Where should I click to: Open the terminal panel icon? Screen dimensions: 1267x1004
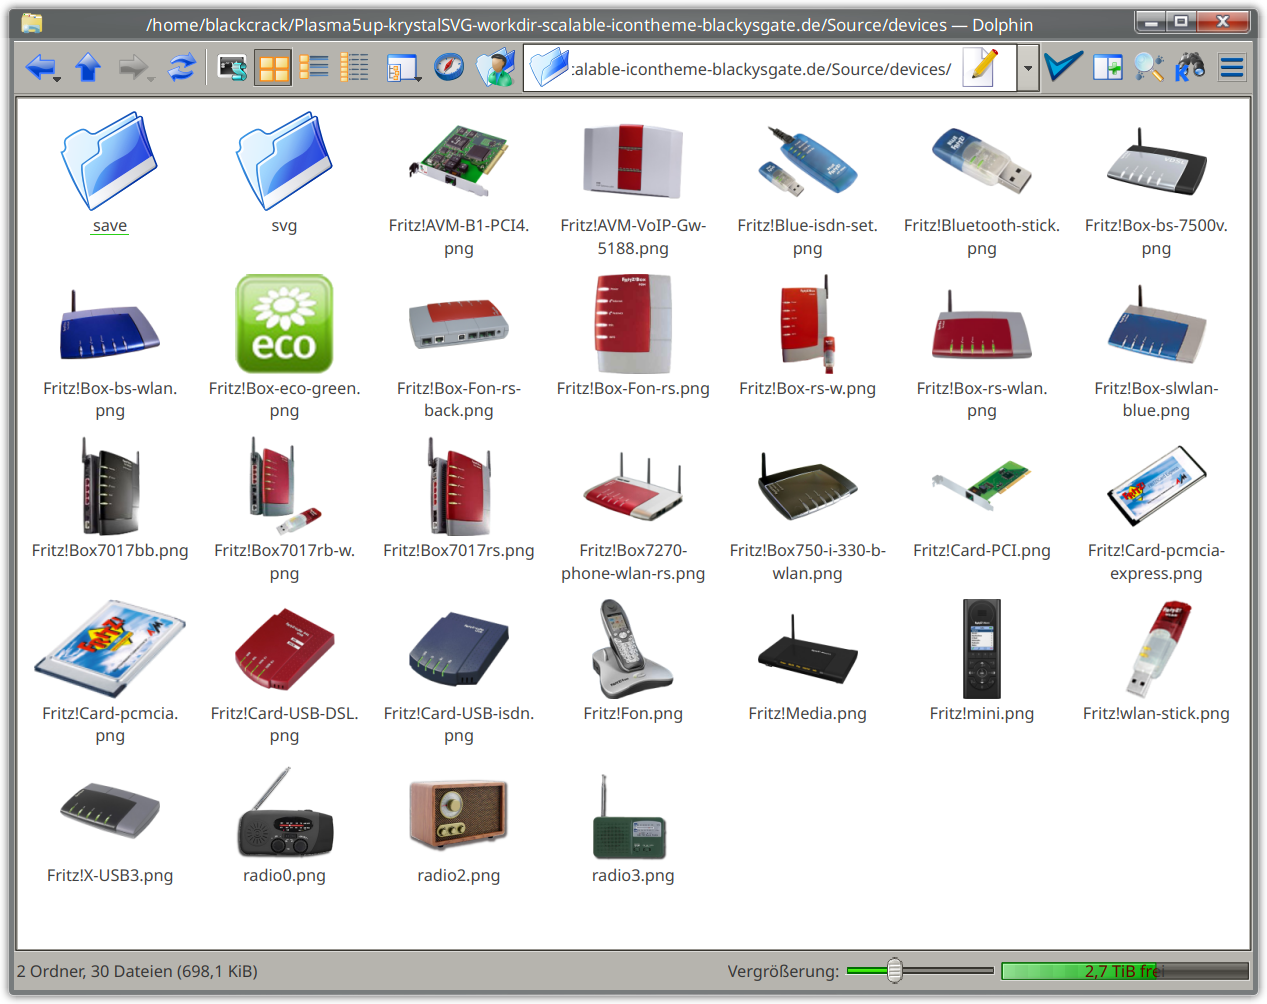[x=232, y=68]
